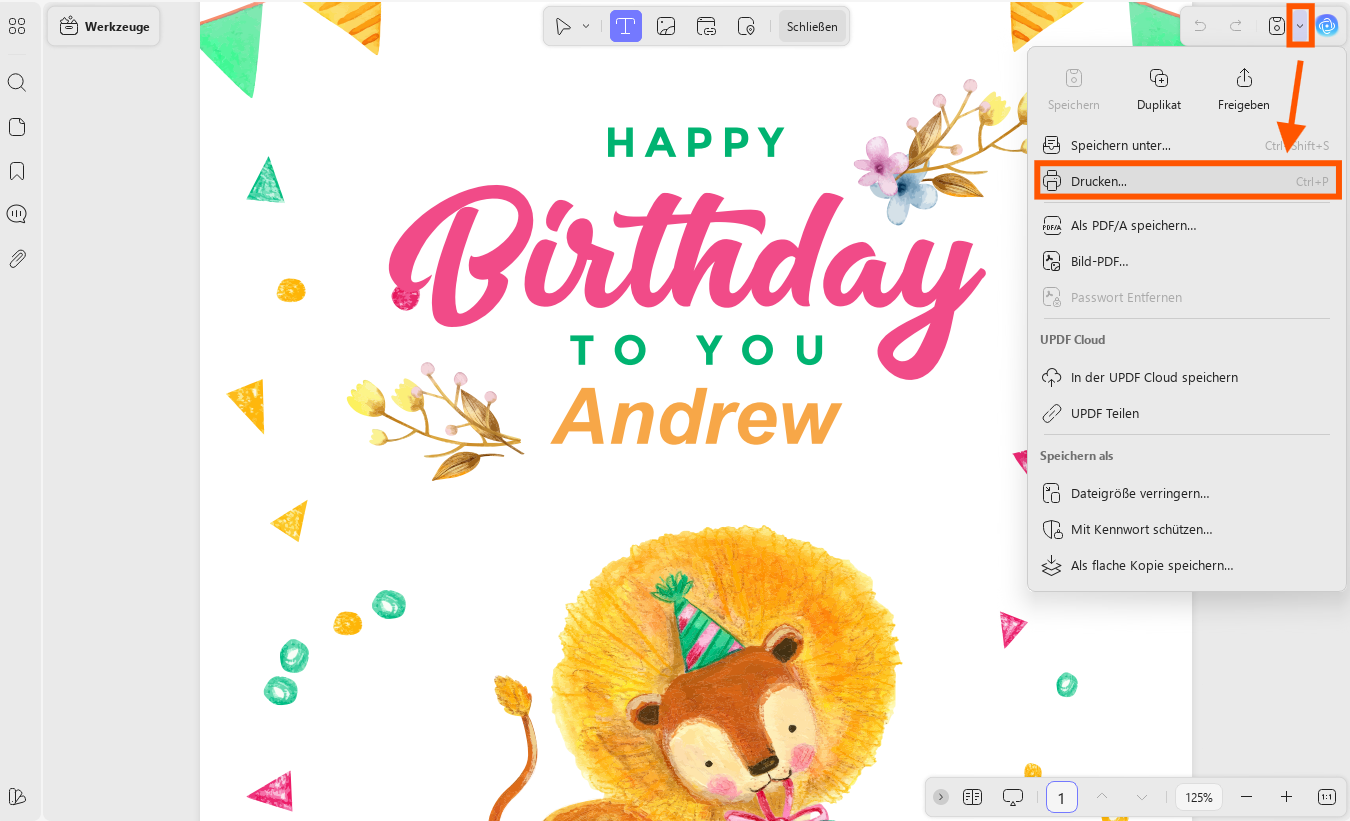Expand the select tool dropdown arrow
The height and width of the screenshot is (821, 1350).
pos(586,27)
